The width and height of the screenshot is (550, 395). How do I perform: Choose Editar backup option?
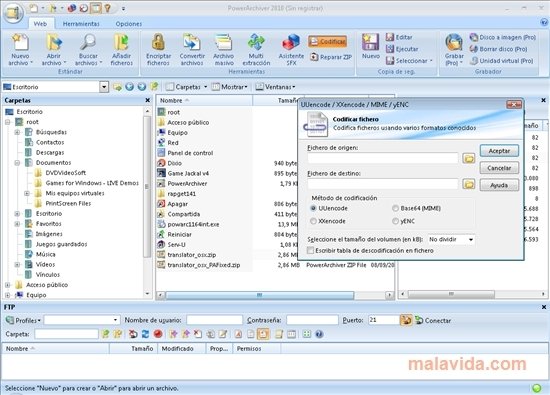click(399, 37)
